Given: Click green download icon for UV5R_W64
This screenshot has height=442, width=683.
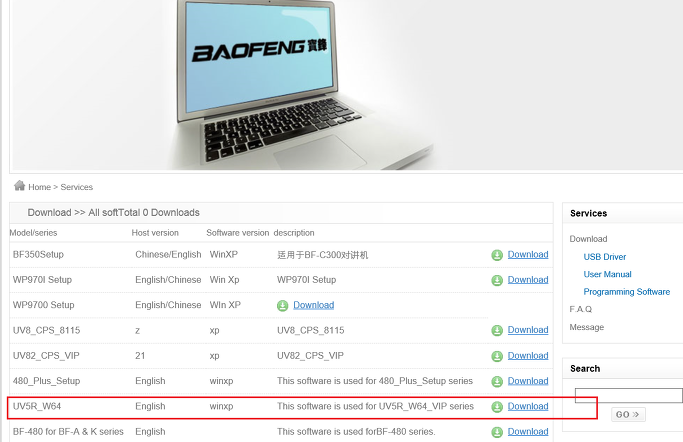Looking at the screenshot, I should pos(497,407).
